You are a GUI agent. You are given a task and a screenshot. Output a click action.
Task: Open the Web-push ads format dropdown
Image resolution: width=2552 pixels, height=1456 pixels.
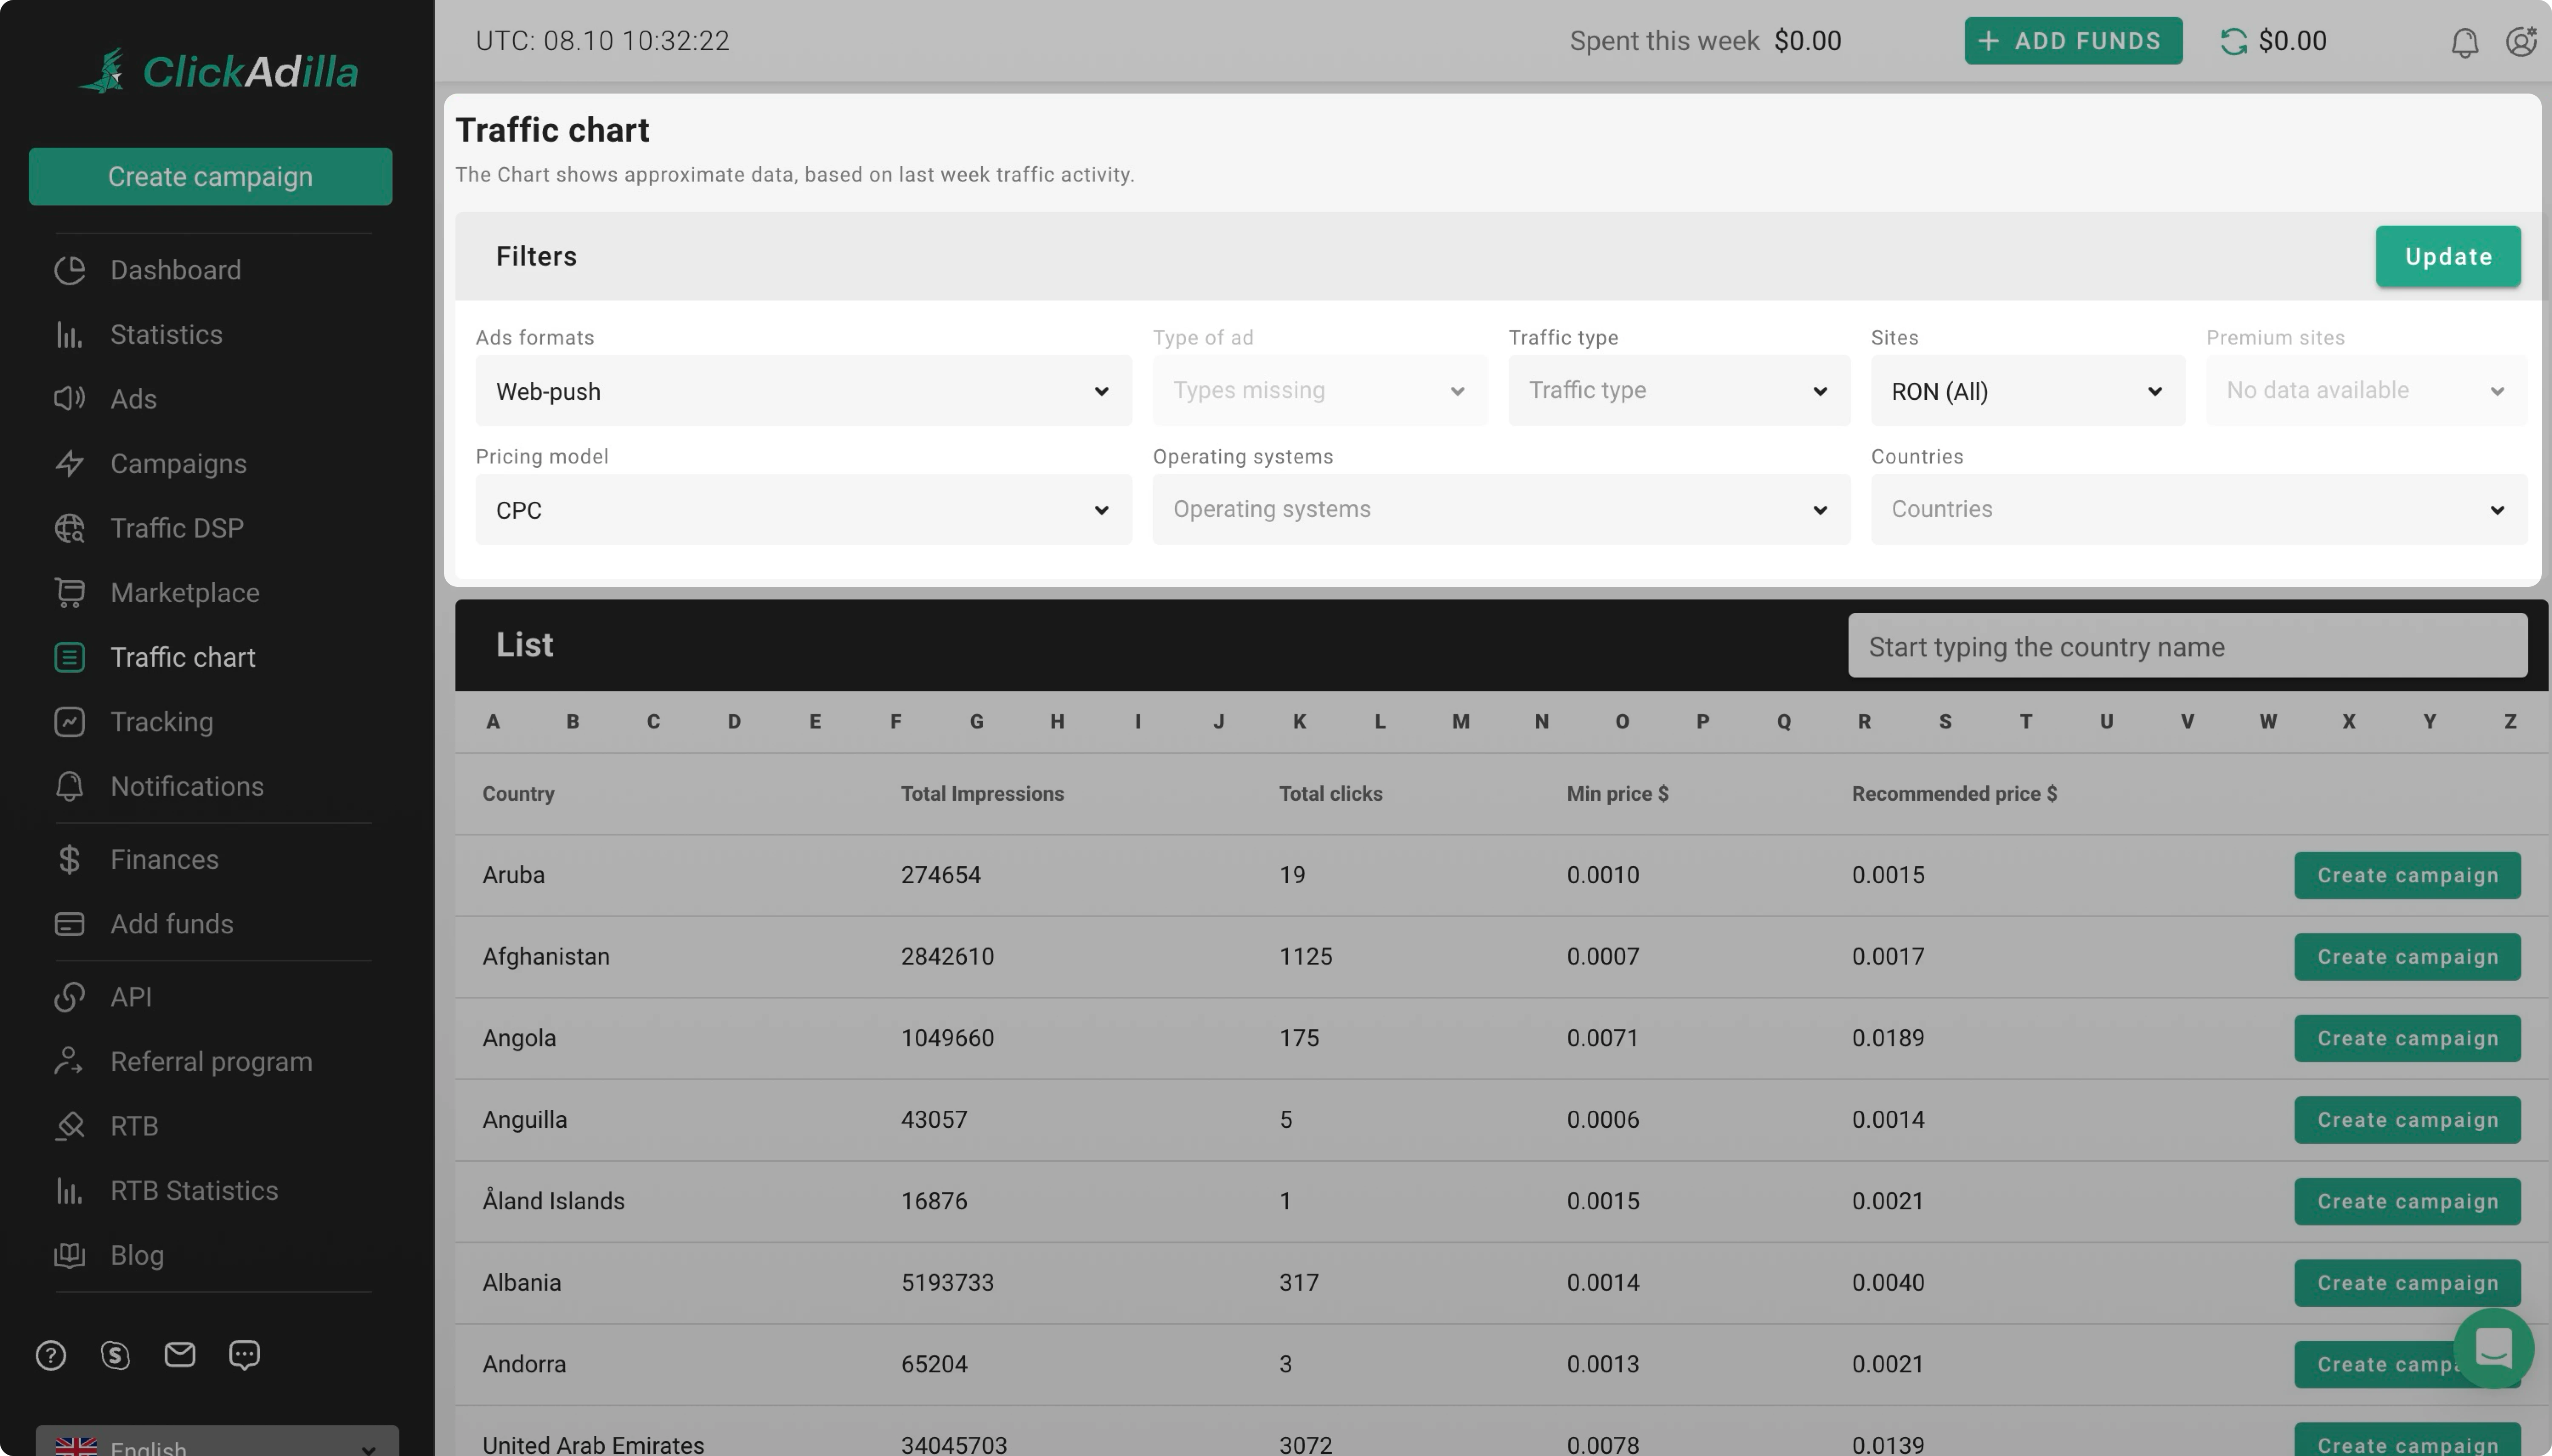pyautogui.click(x=802, y=390)
